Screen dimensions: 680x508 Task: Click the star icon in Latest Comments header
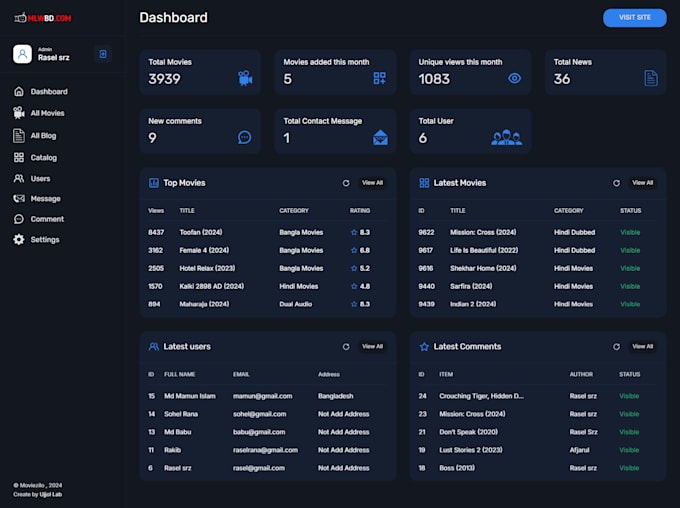pyautogui.click(x=424, y=346)
